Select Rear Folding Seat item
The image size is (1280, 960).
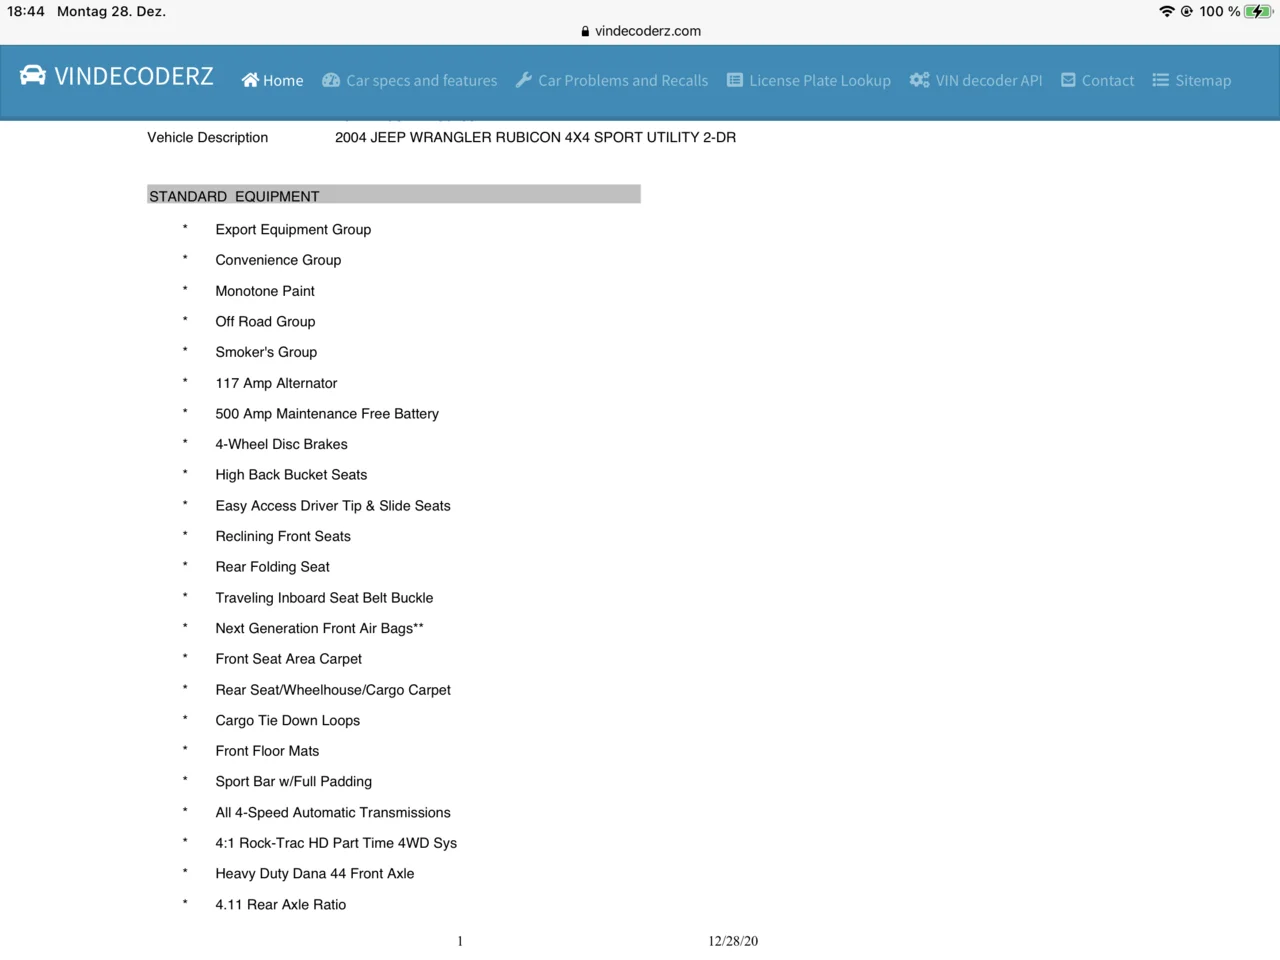point(272,567)
